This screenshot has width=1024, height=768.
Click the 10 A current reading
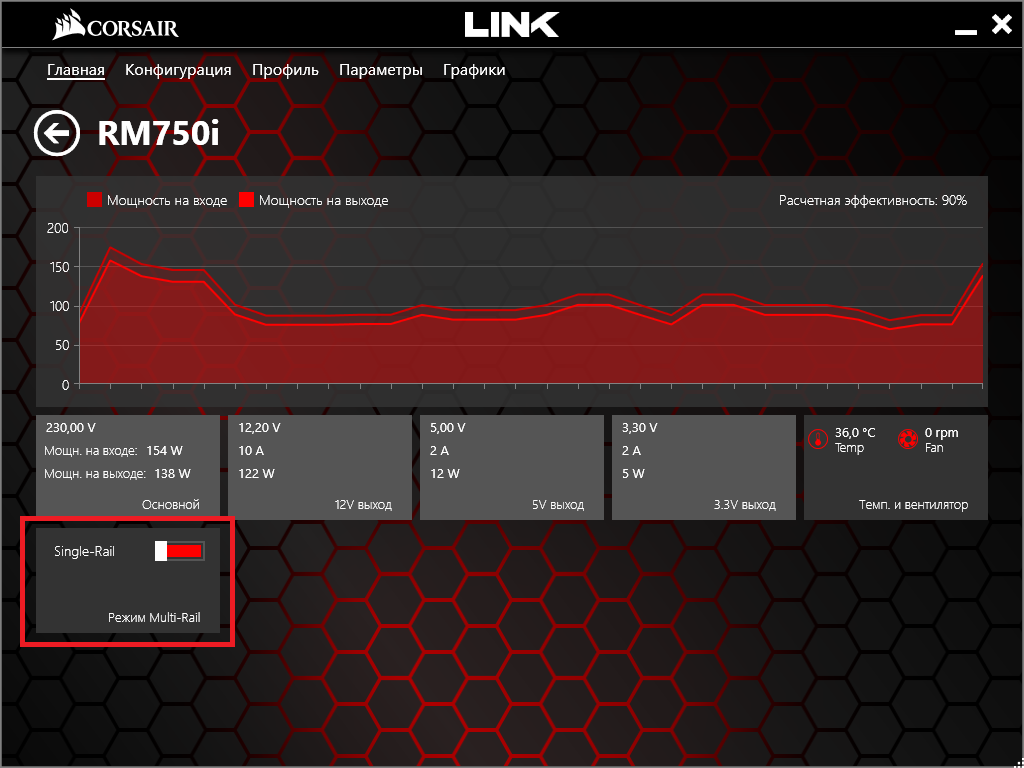click(x=251, y=451)
